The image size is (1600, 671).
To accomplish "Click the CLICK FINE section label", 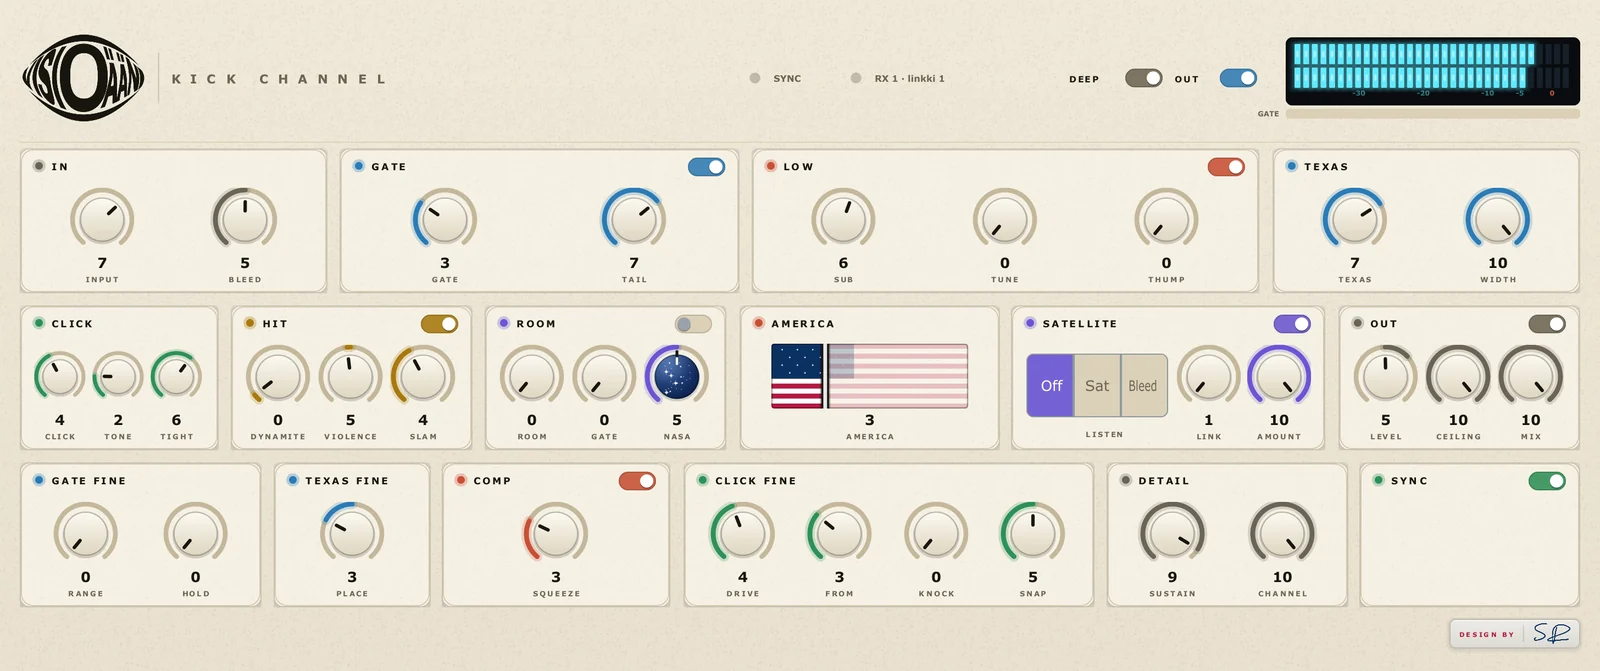I will 756,481.
